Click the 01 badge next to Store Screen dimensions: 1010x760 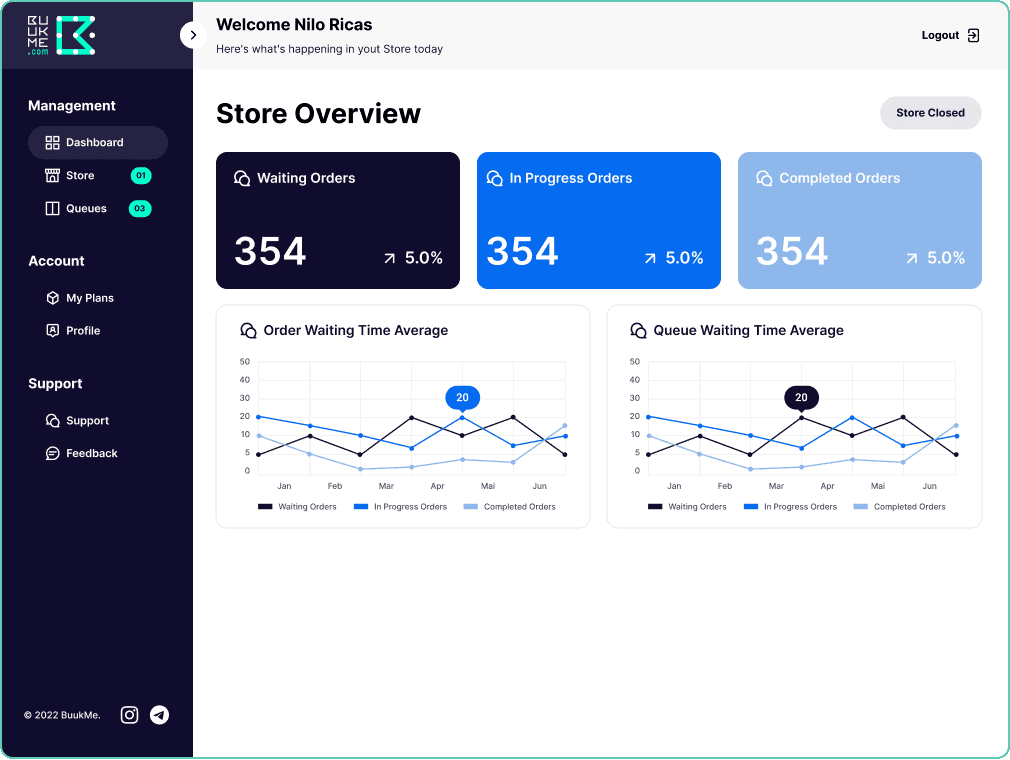point(141,175)
